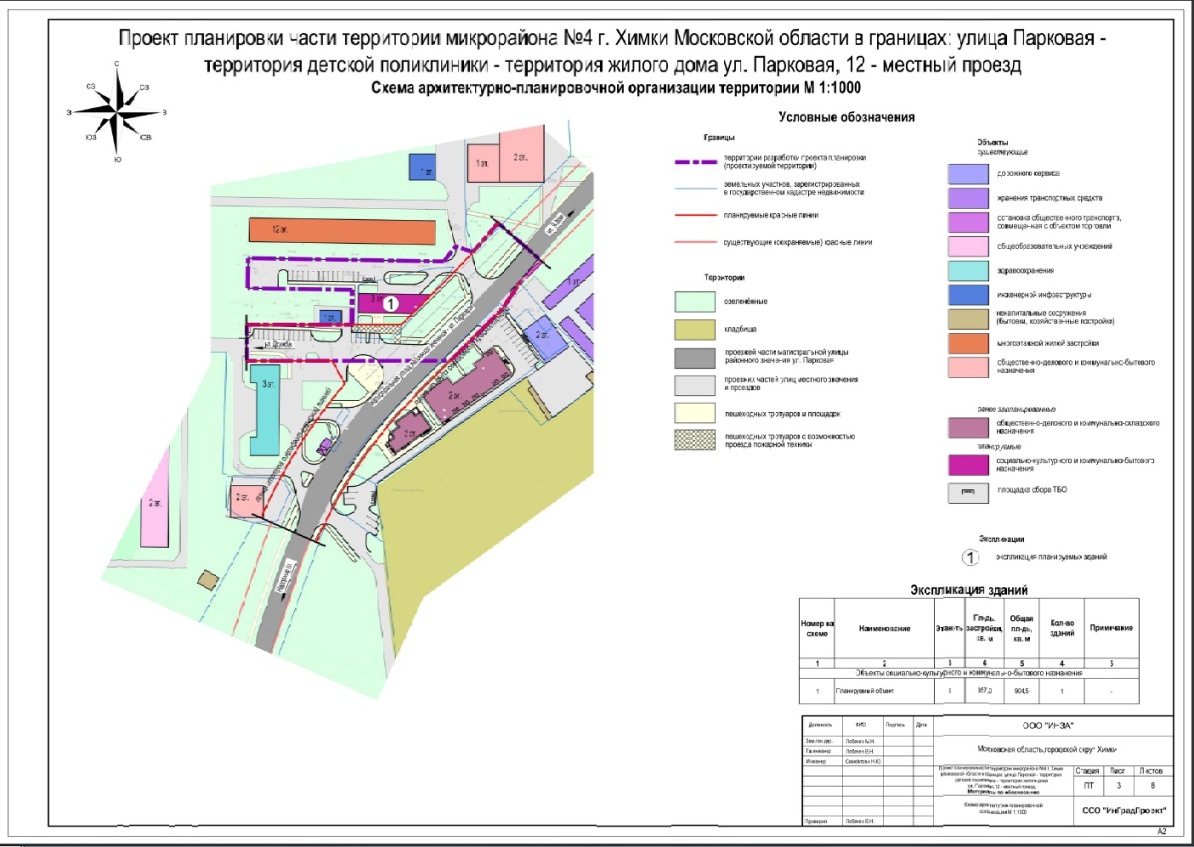Click the circled 1 in the legend
The width and height of the screenshot is (1194, 847).
[x=970, y=558]
